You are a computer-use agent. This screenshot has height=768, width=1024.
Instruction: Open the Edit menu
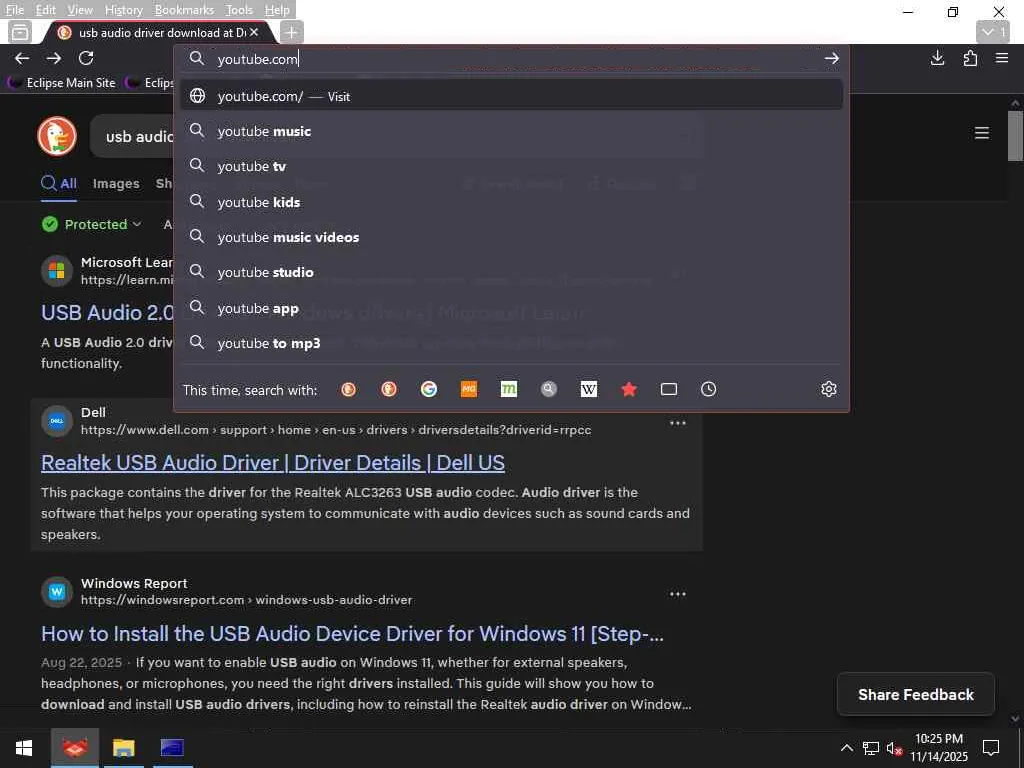45,10
